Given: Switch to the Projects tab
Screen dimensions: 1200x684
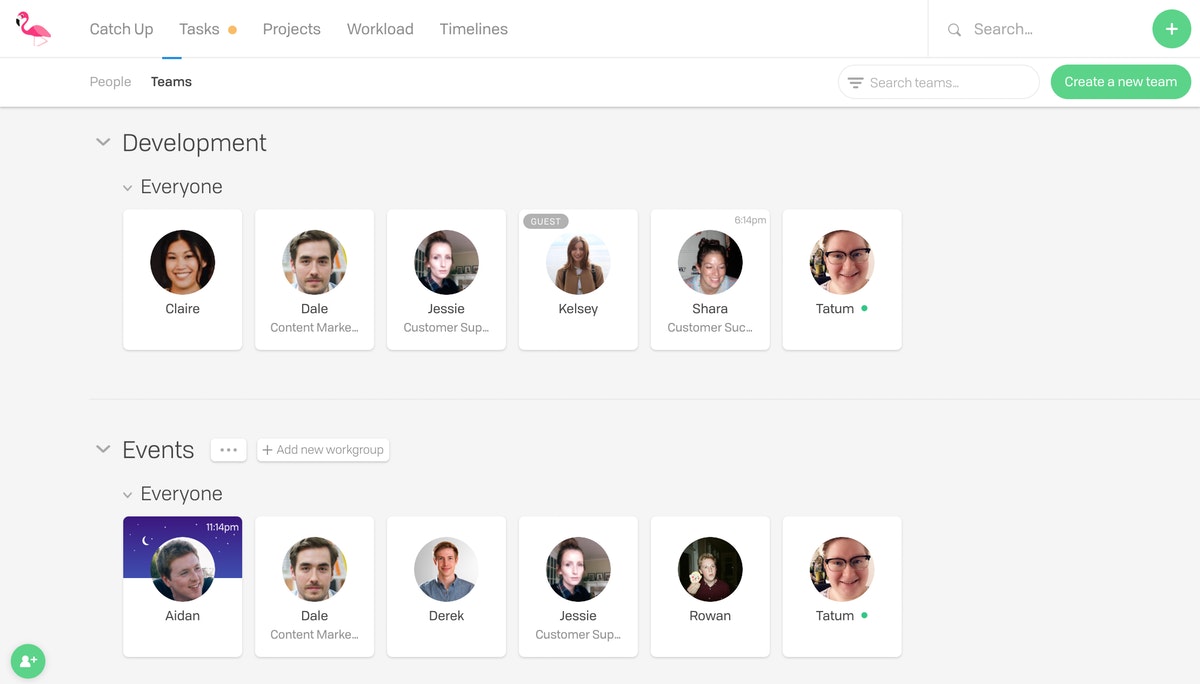Looking at the screenshot, I should tap(291, 29).
